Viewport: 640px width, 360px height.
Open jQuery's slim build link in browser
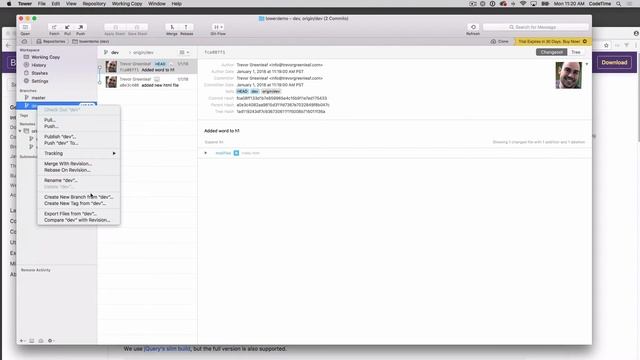pyautogui.click(x=167, y=349)
